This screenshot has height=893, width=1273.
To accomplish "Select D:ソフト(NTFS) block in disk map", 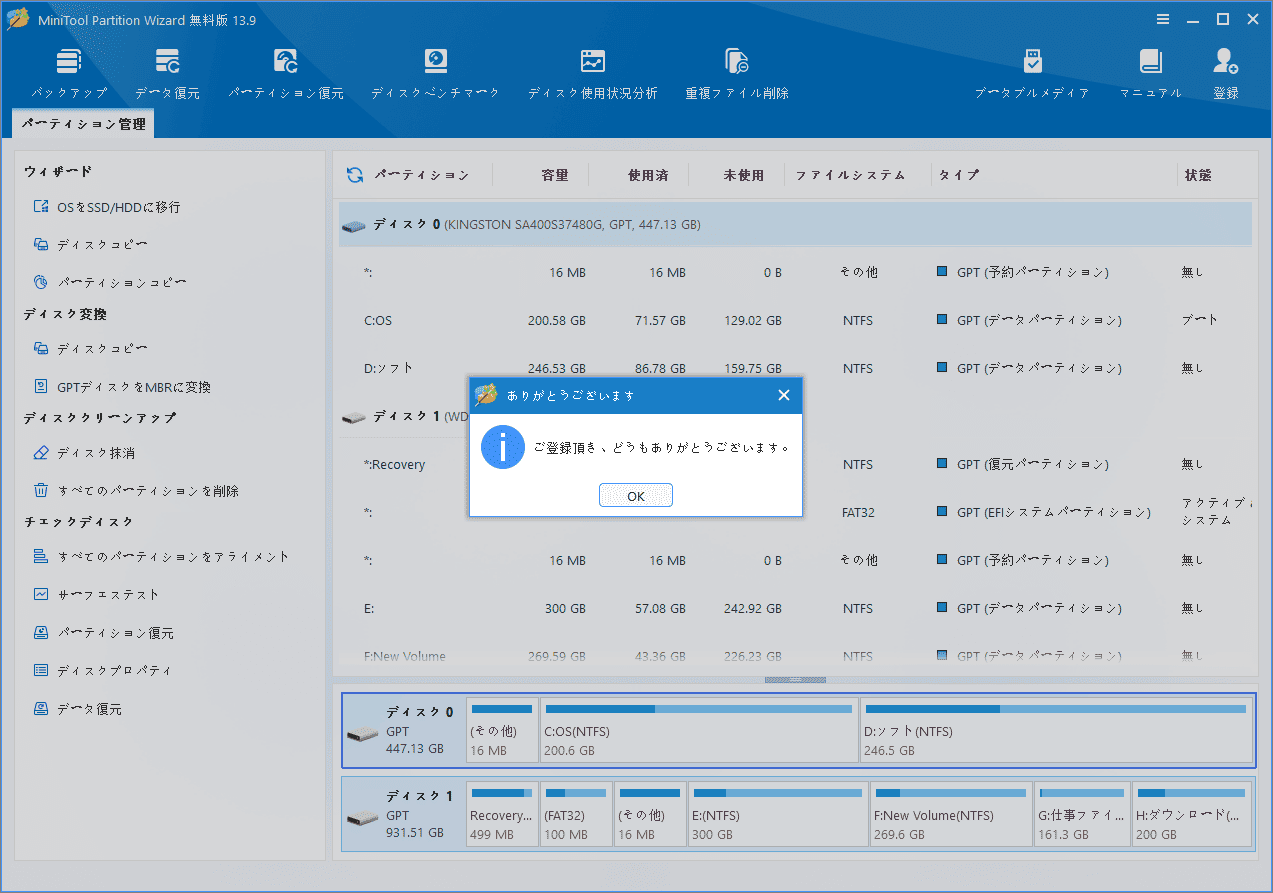I will coord(1056,731).
